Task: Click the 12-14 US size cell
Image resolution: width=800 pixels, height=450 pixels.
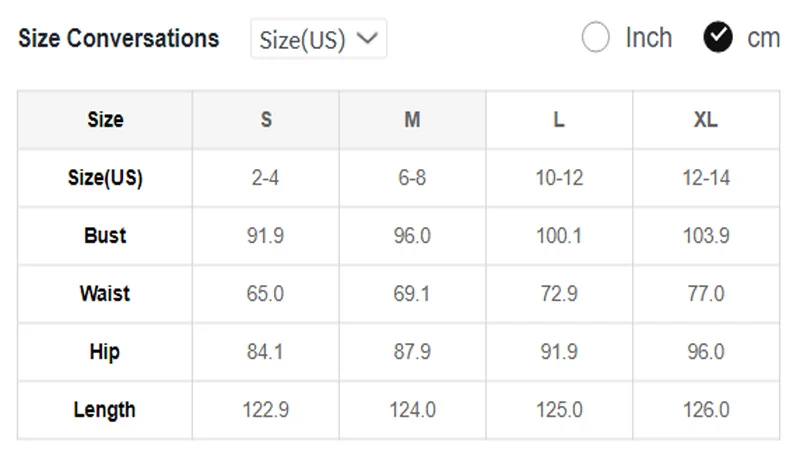Action: 706,178
